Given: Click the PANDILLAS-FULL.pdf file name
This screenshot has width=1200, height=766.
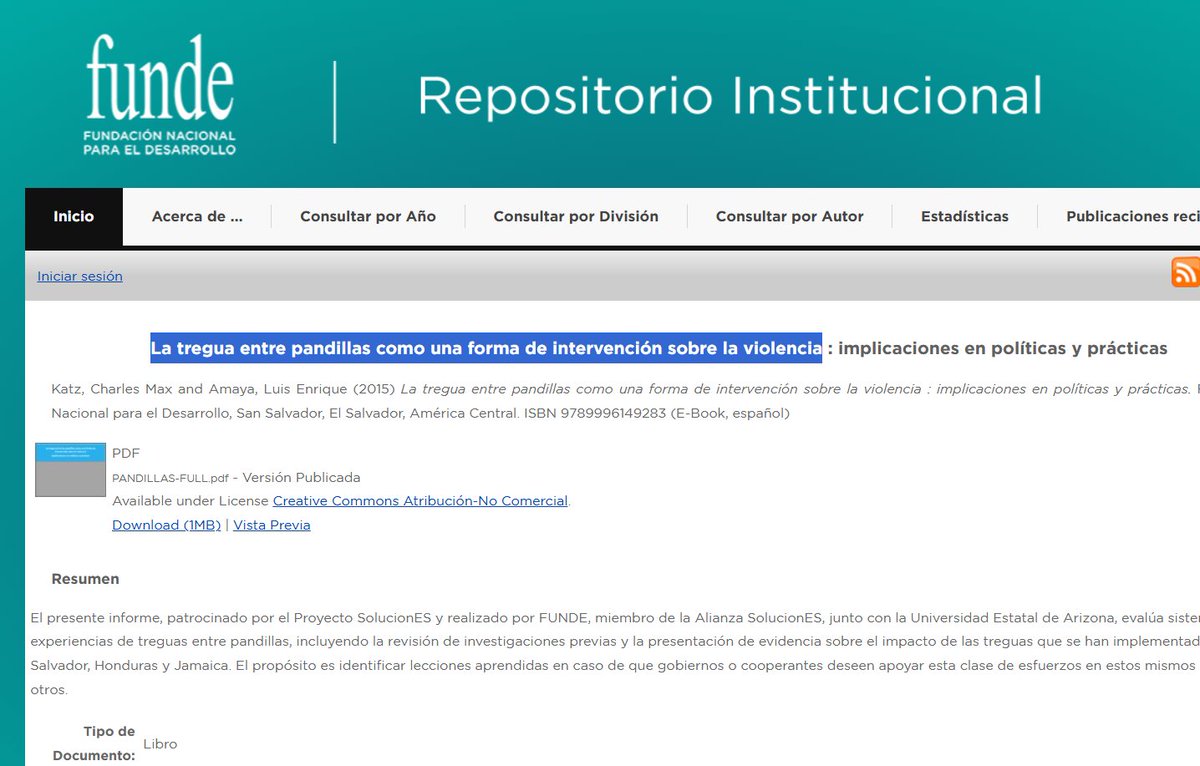Looking at the screenshot, I should coord(170,478).
